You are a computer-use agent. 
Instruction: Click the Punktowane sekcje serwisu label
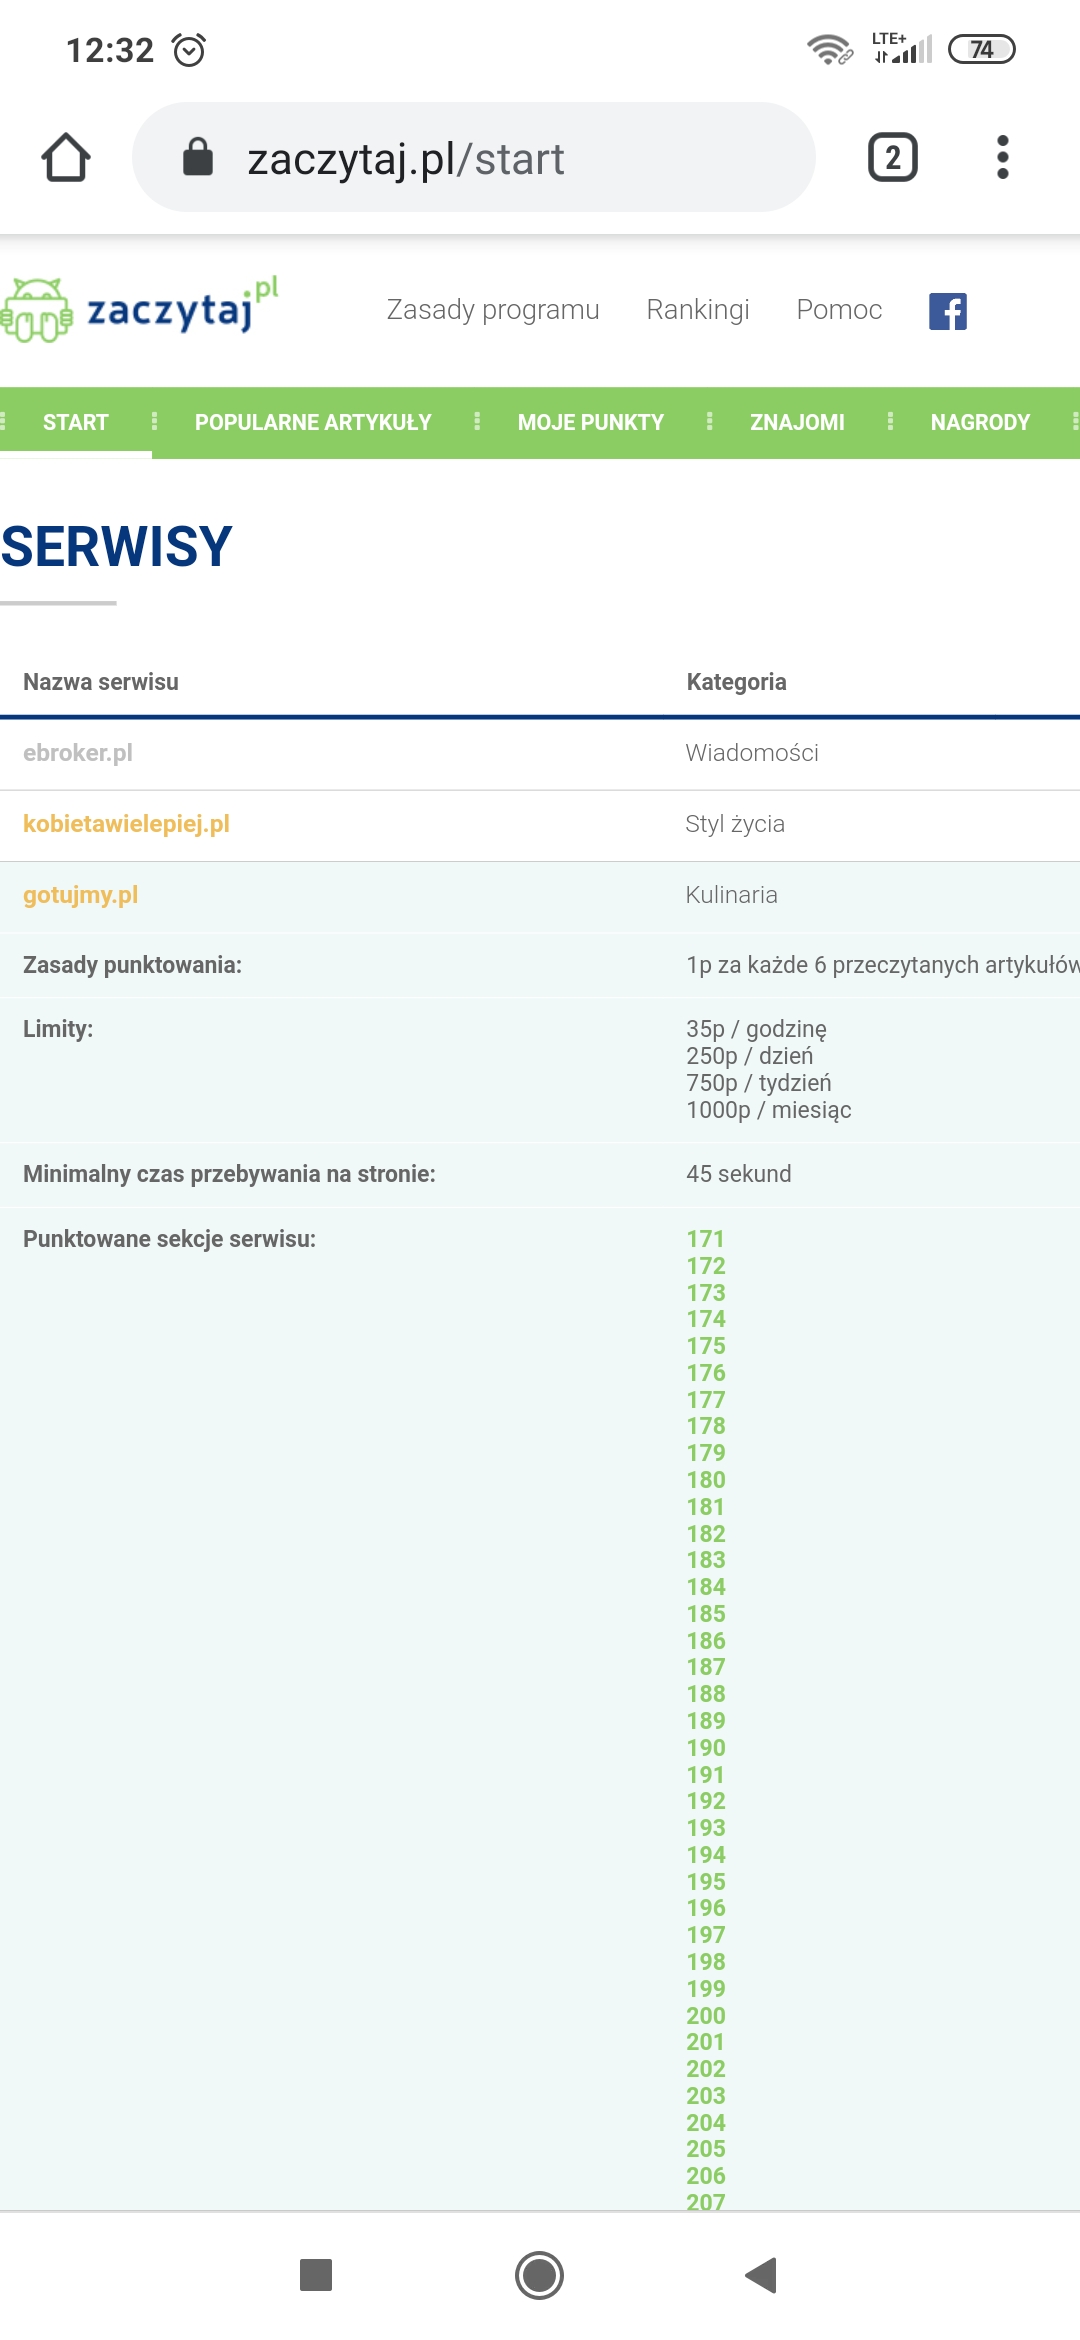pyautogui.click(x=169, y=1239)
